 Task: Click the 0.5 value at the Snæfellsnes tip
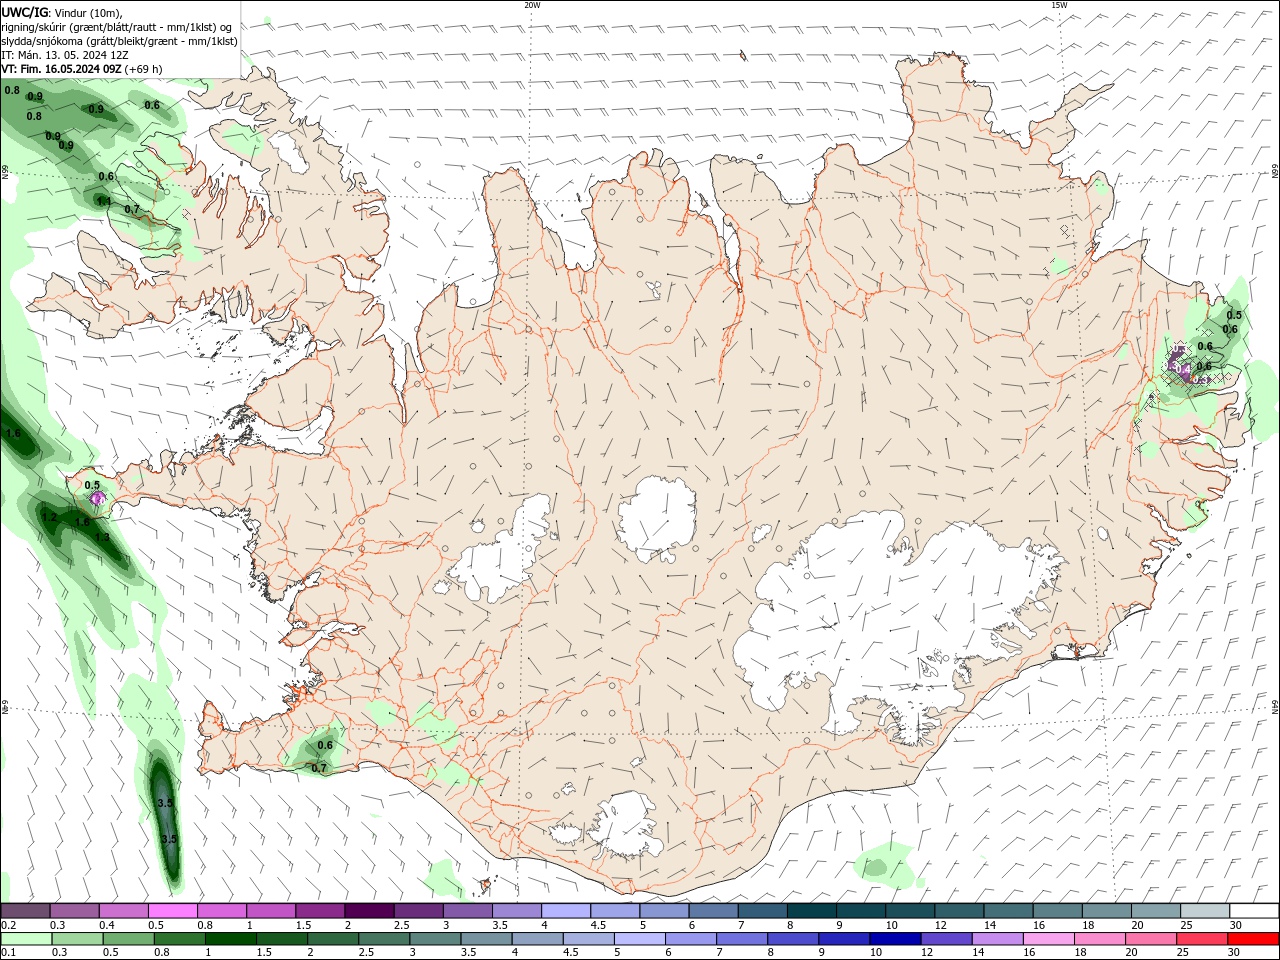(92, 485)
